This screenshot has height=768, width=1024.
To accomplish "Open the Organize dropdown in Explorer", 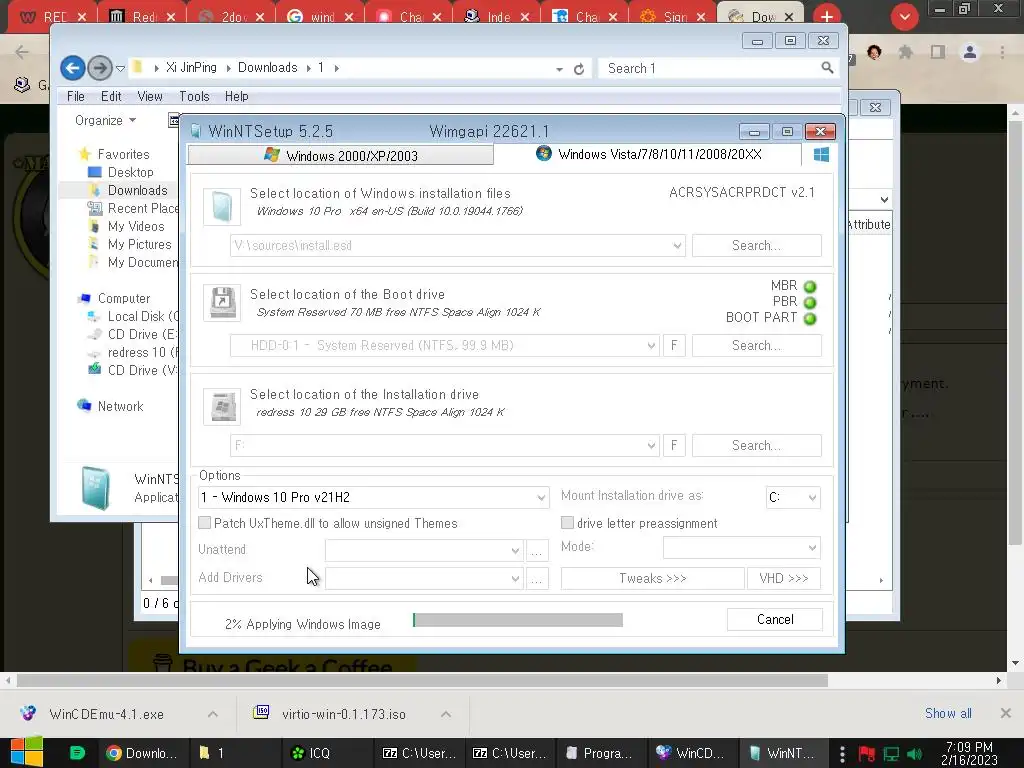I will [x=105, y=120].
